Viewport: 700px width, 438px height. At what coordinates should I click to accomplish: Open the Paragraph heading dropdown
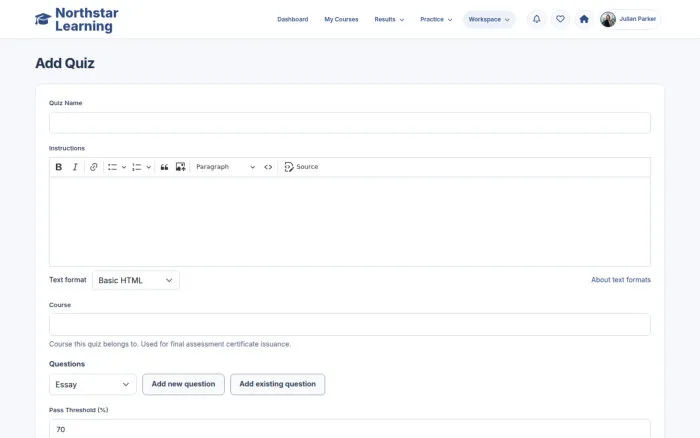[x=225, y=167]
